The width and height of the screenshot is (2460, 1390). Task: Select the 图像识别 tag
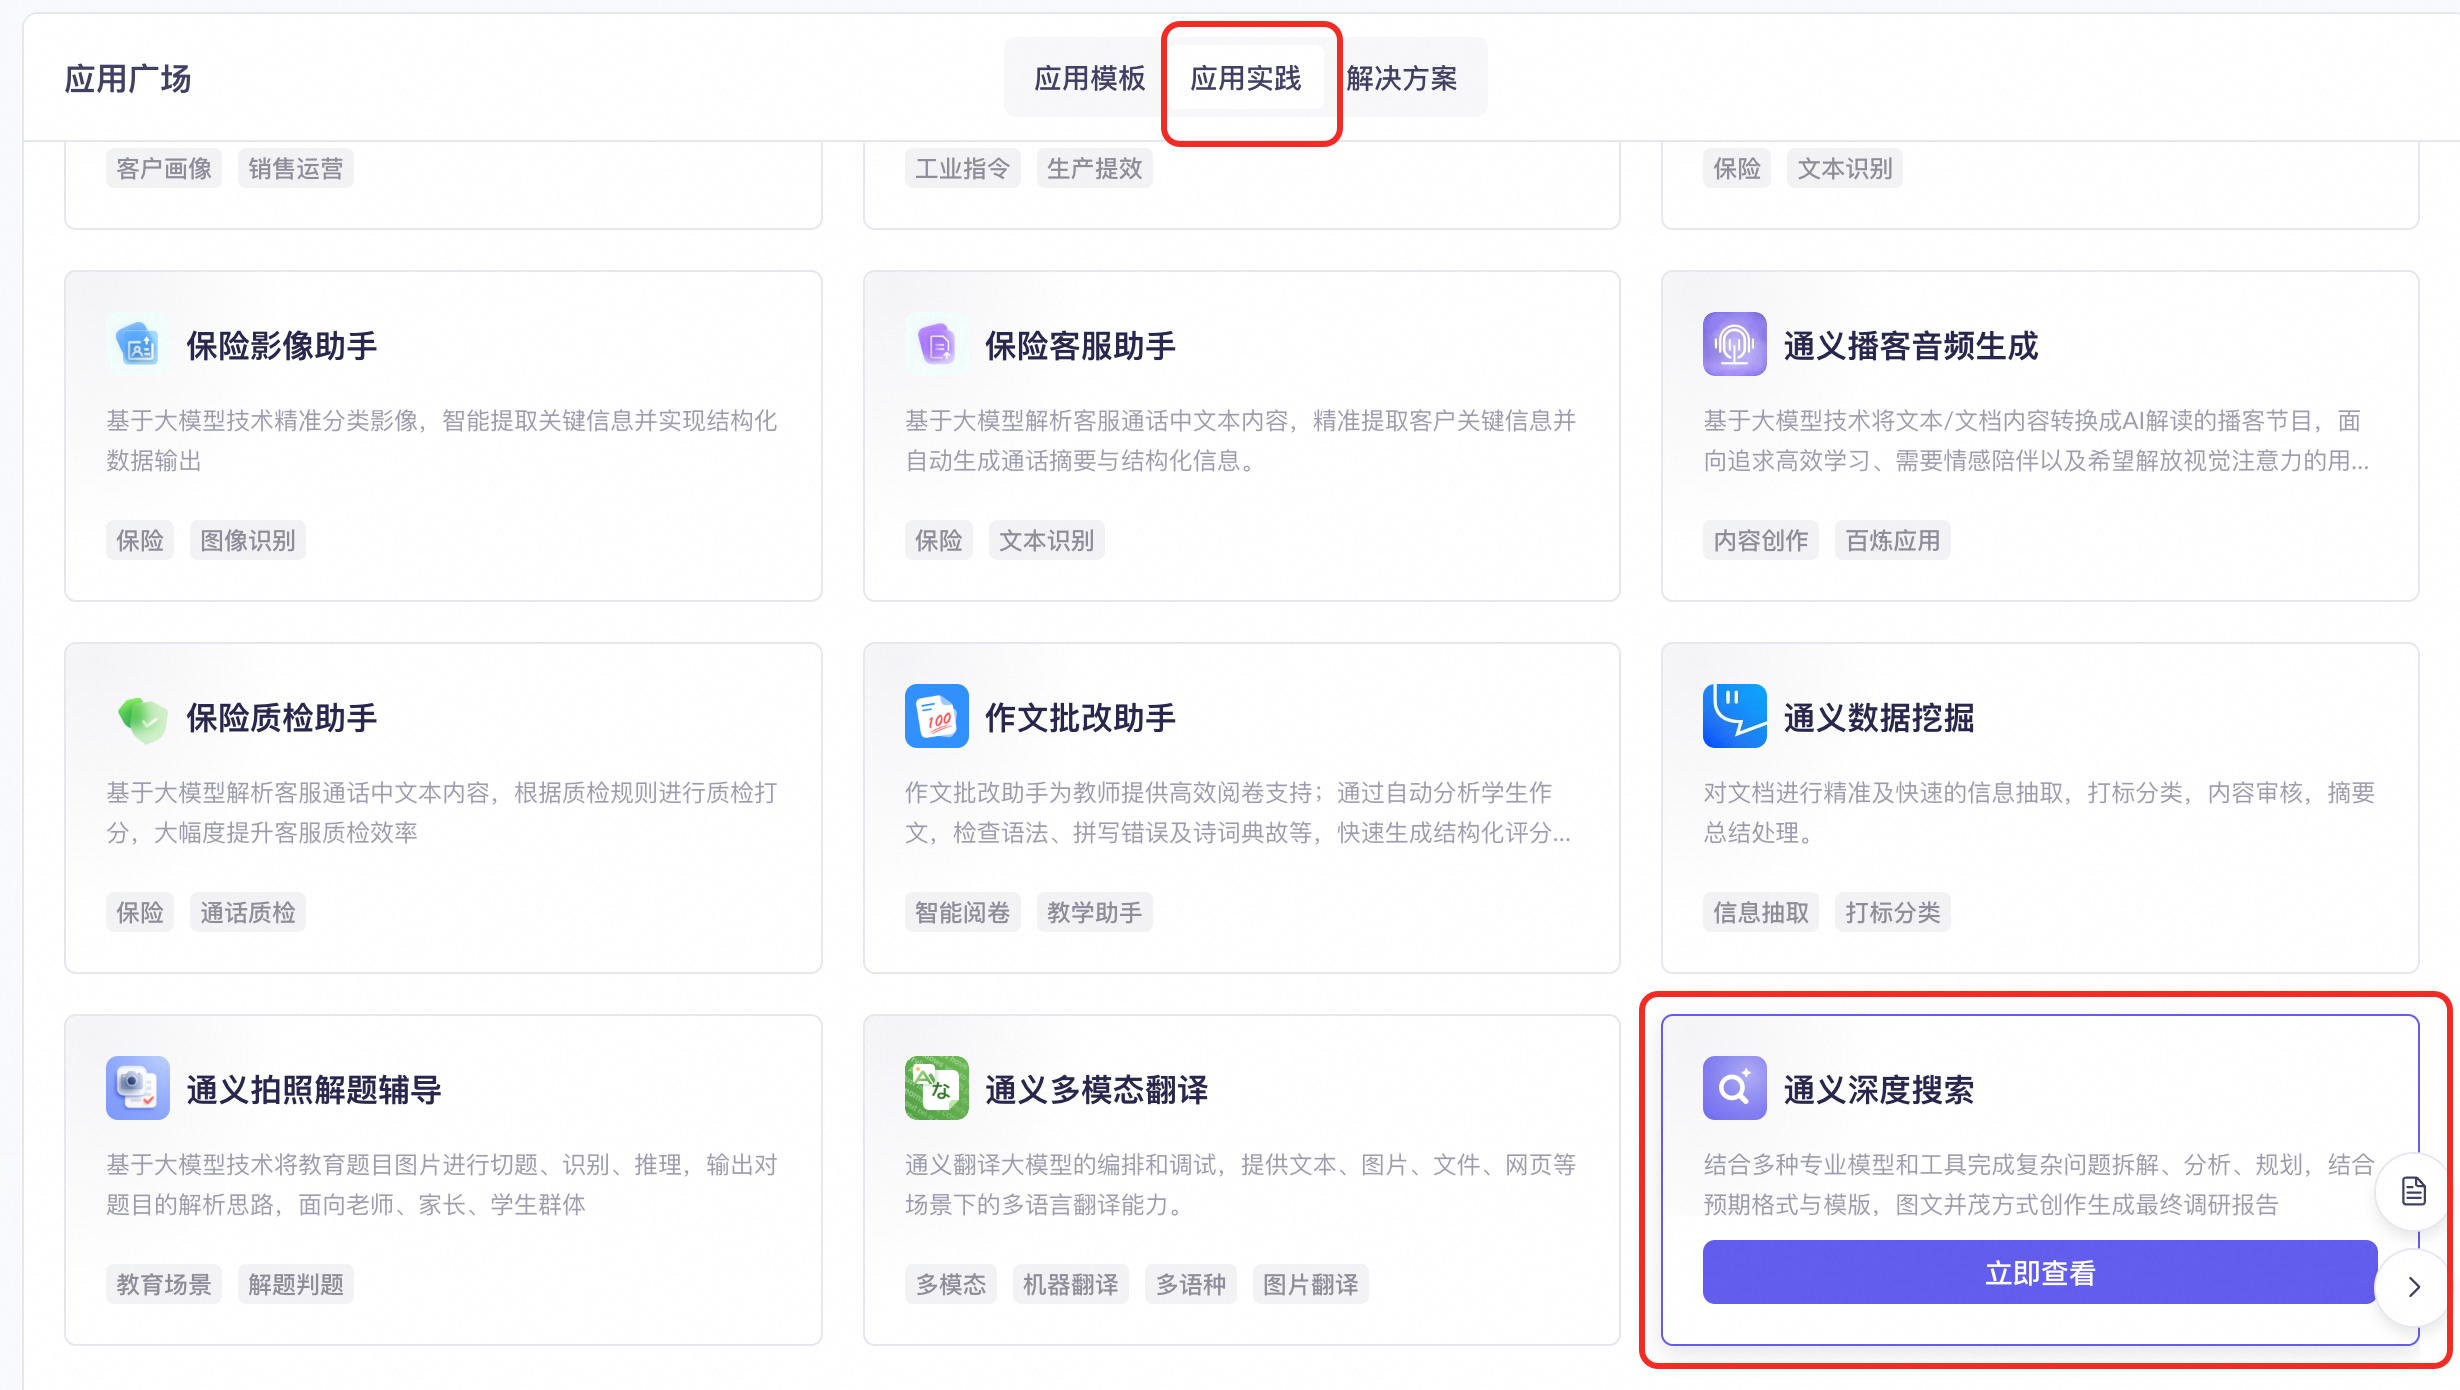(247, 540)
